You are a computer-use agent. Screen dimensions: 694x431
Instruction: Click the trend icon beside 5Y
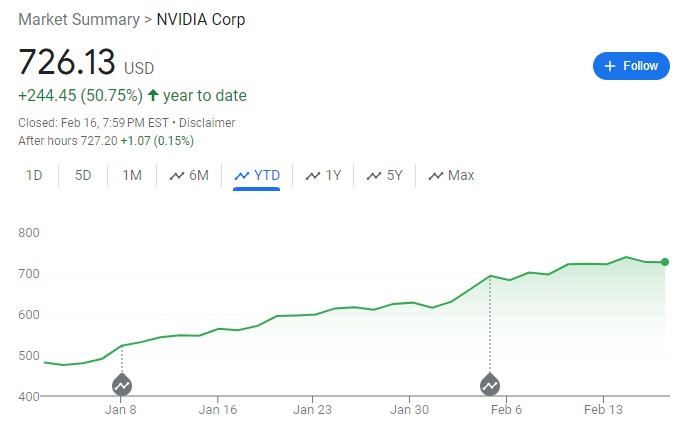[x=374, y=176]
